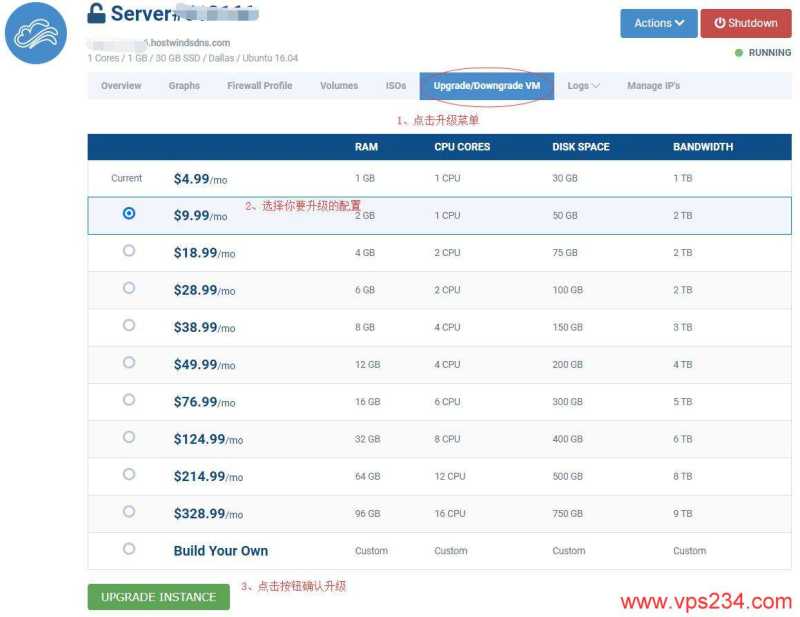Click the 5 TB bandwidth cell
This screenshot has height=617, width=800.
pyautogui.click(x=683, y=402)
